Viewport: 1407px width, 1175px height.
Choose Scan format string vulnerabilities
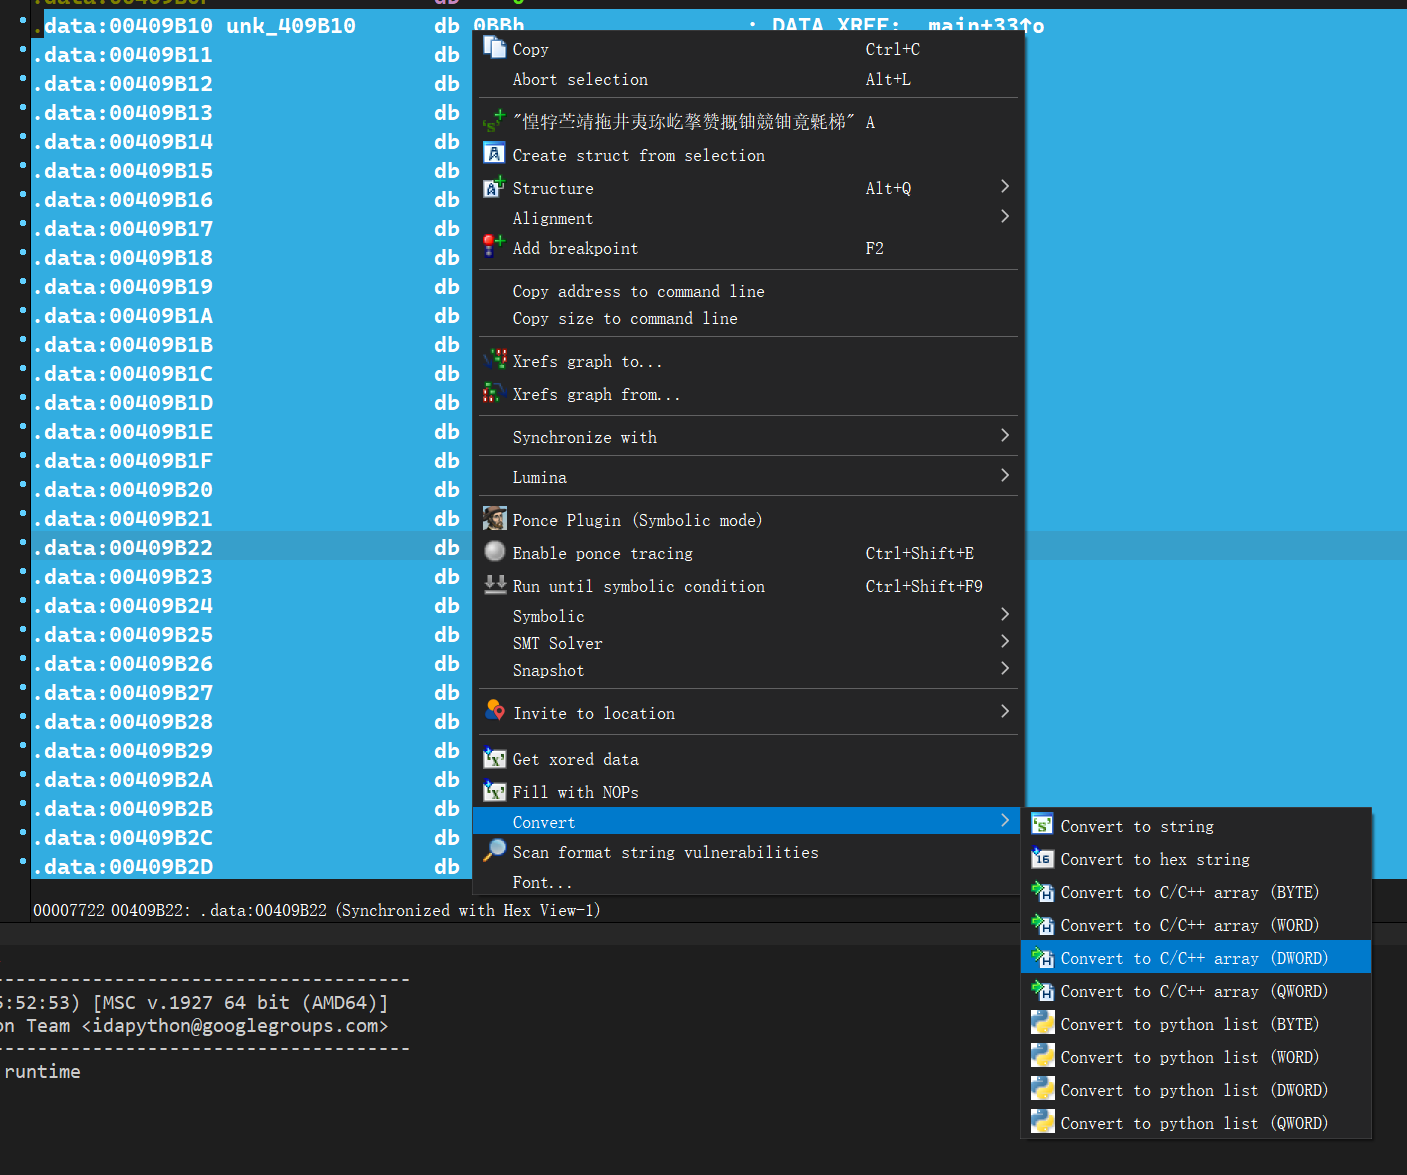click(748, 852)
